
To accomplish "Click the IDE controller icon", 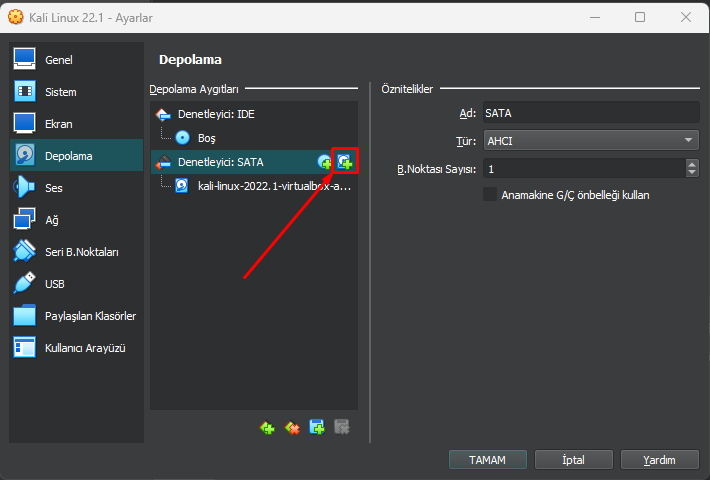I will tap(163, 115).
